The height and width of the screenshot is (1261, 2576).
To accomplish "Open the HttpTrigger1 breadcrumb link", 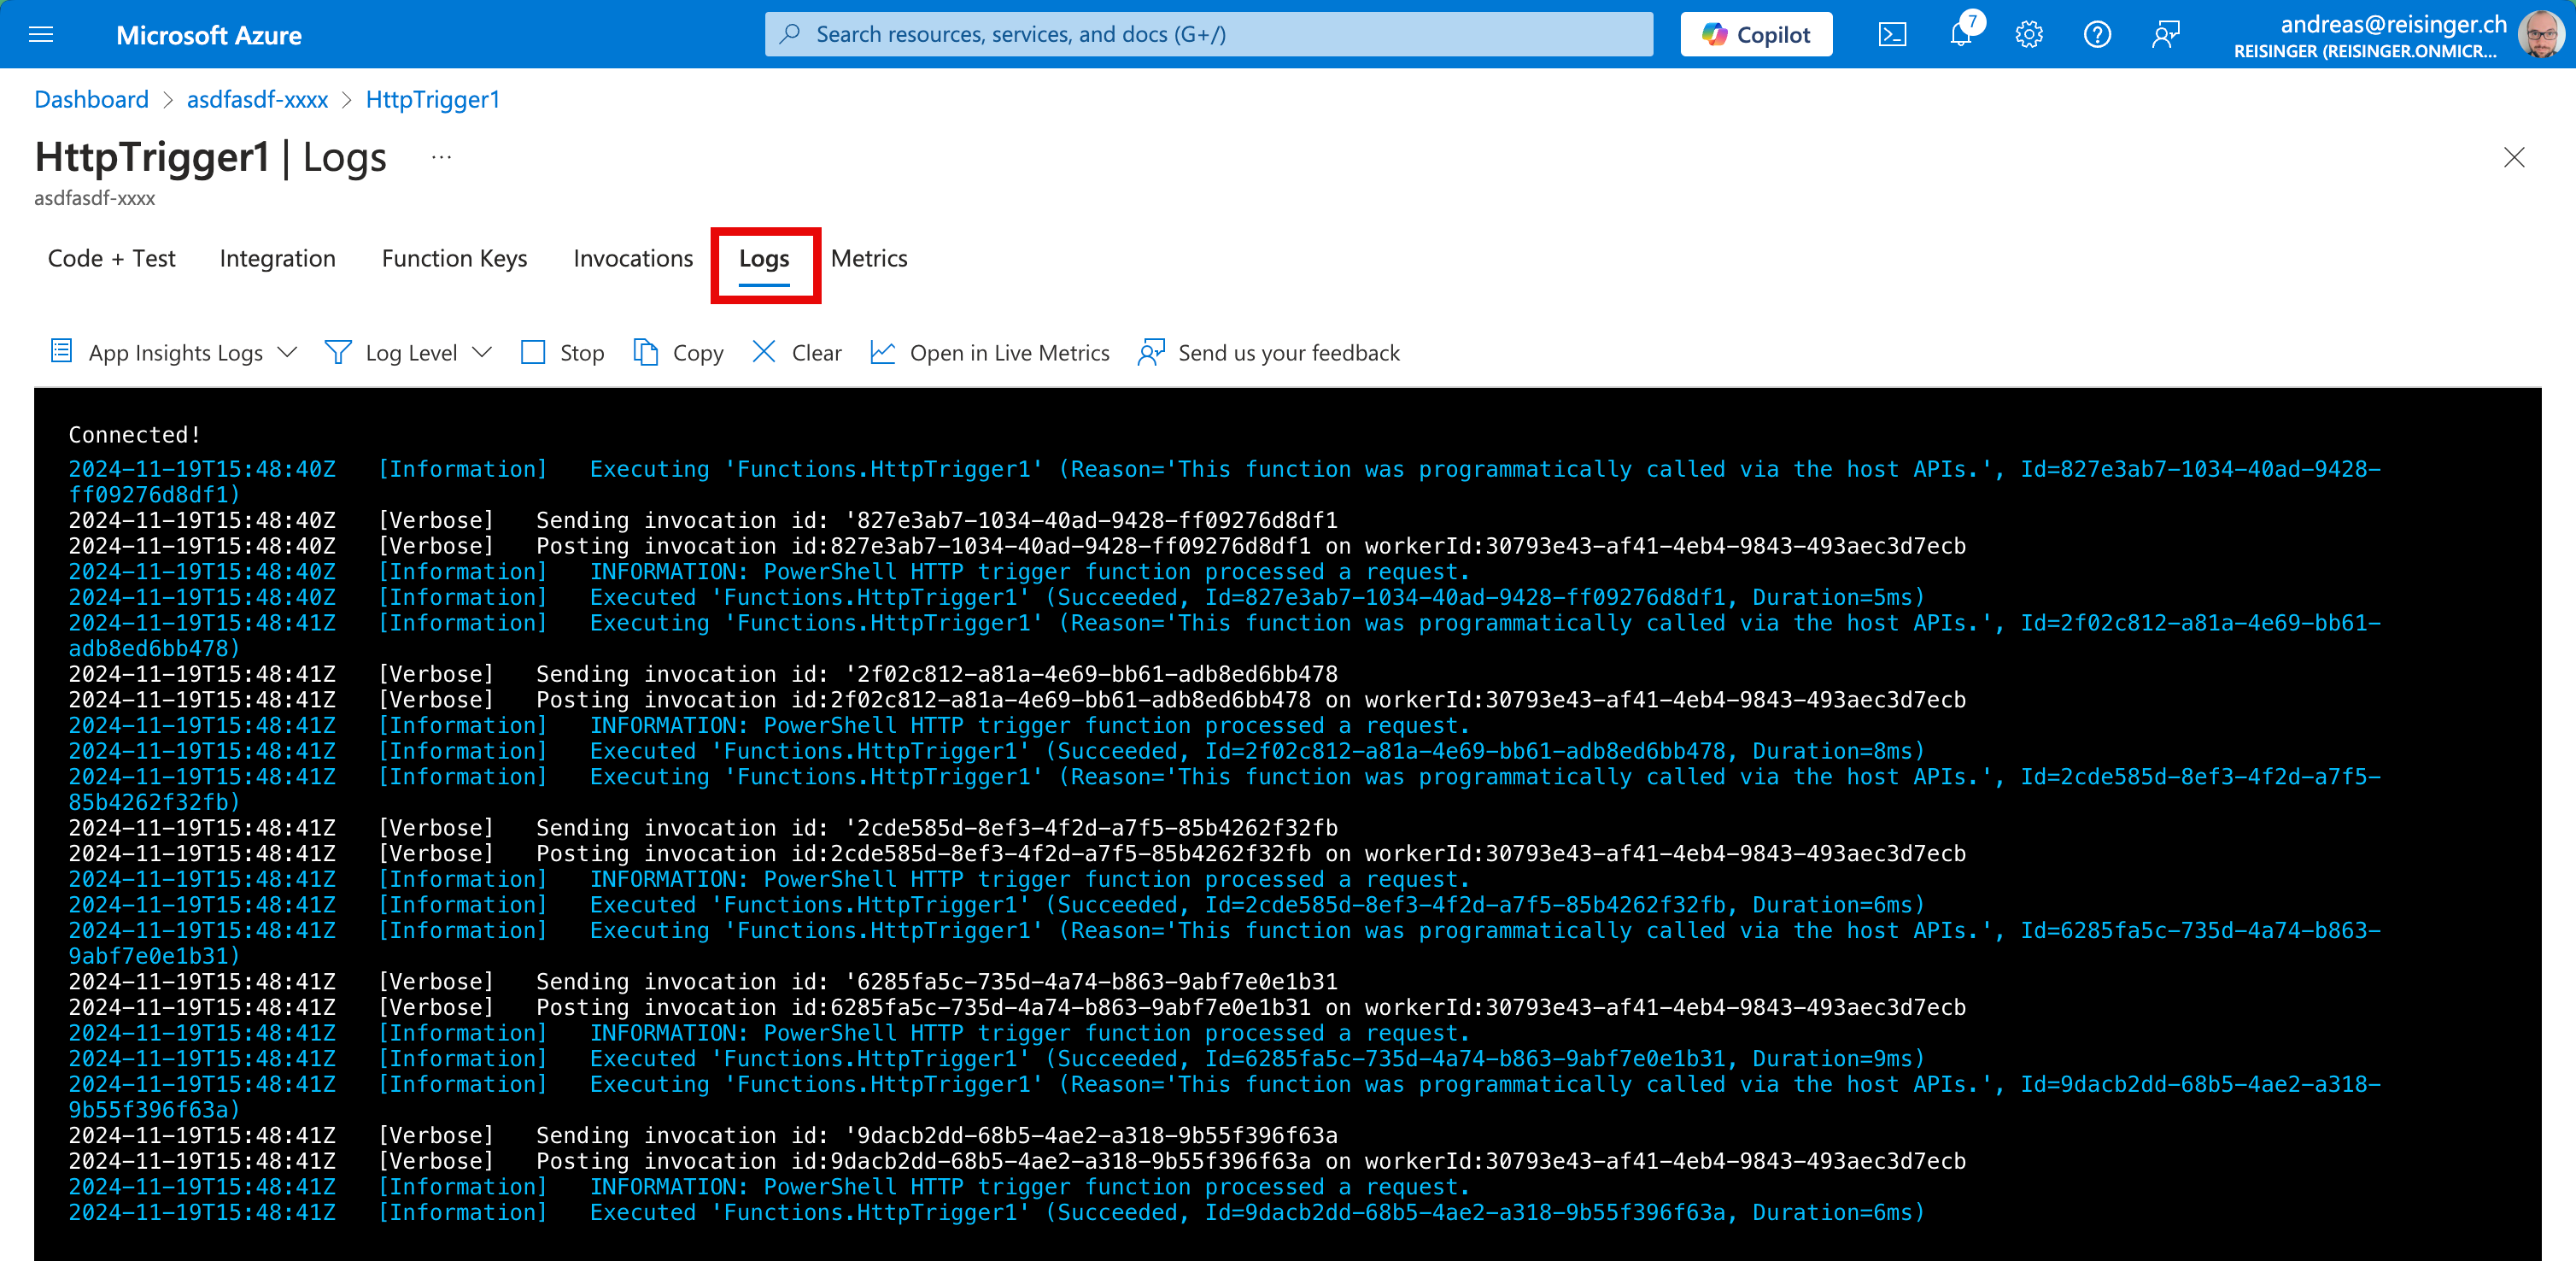I will coord(432,100).
